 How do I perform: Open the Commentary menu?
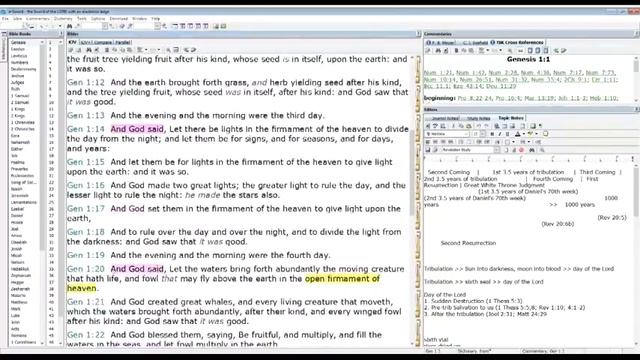[x=38, y=19]
